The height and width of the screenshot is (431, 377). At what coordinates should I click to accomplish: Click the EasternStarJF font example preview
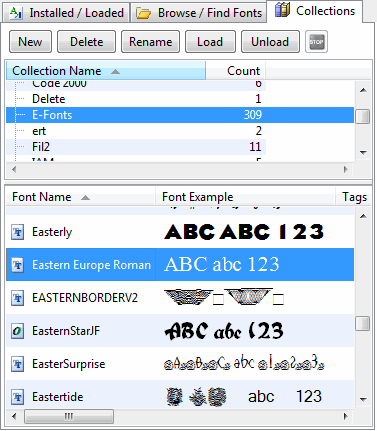224,331
